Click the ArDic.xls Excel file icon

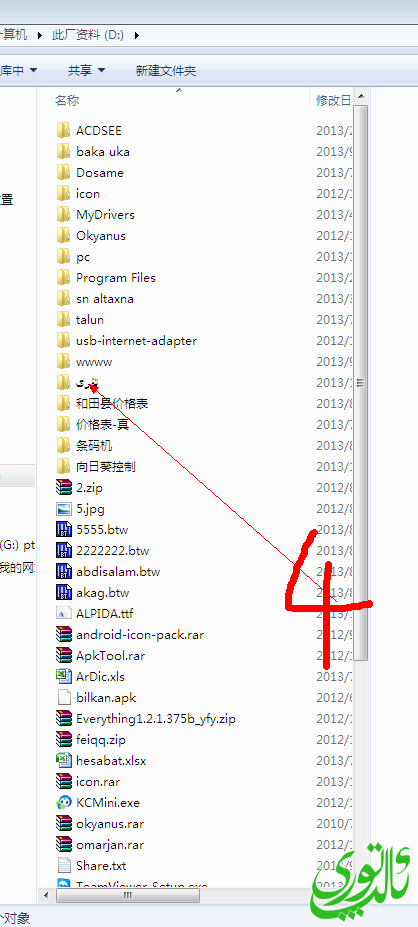[x=63, y=676]
